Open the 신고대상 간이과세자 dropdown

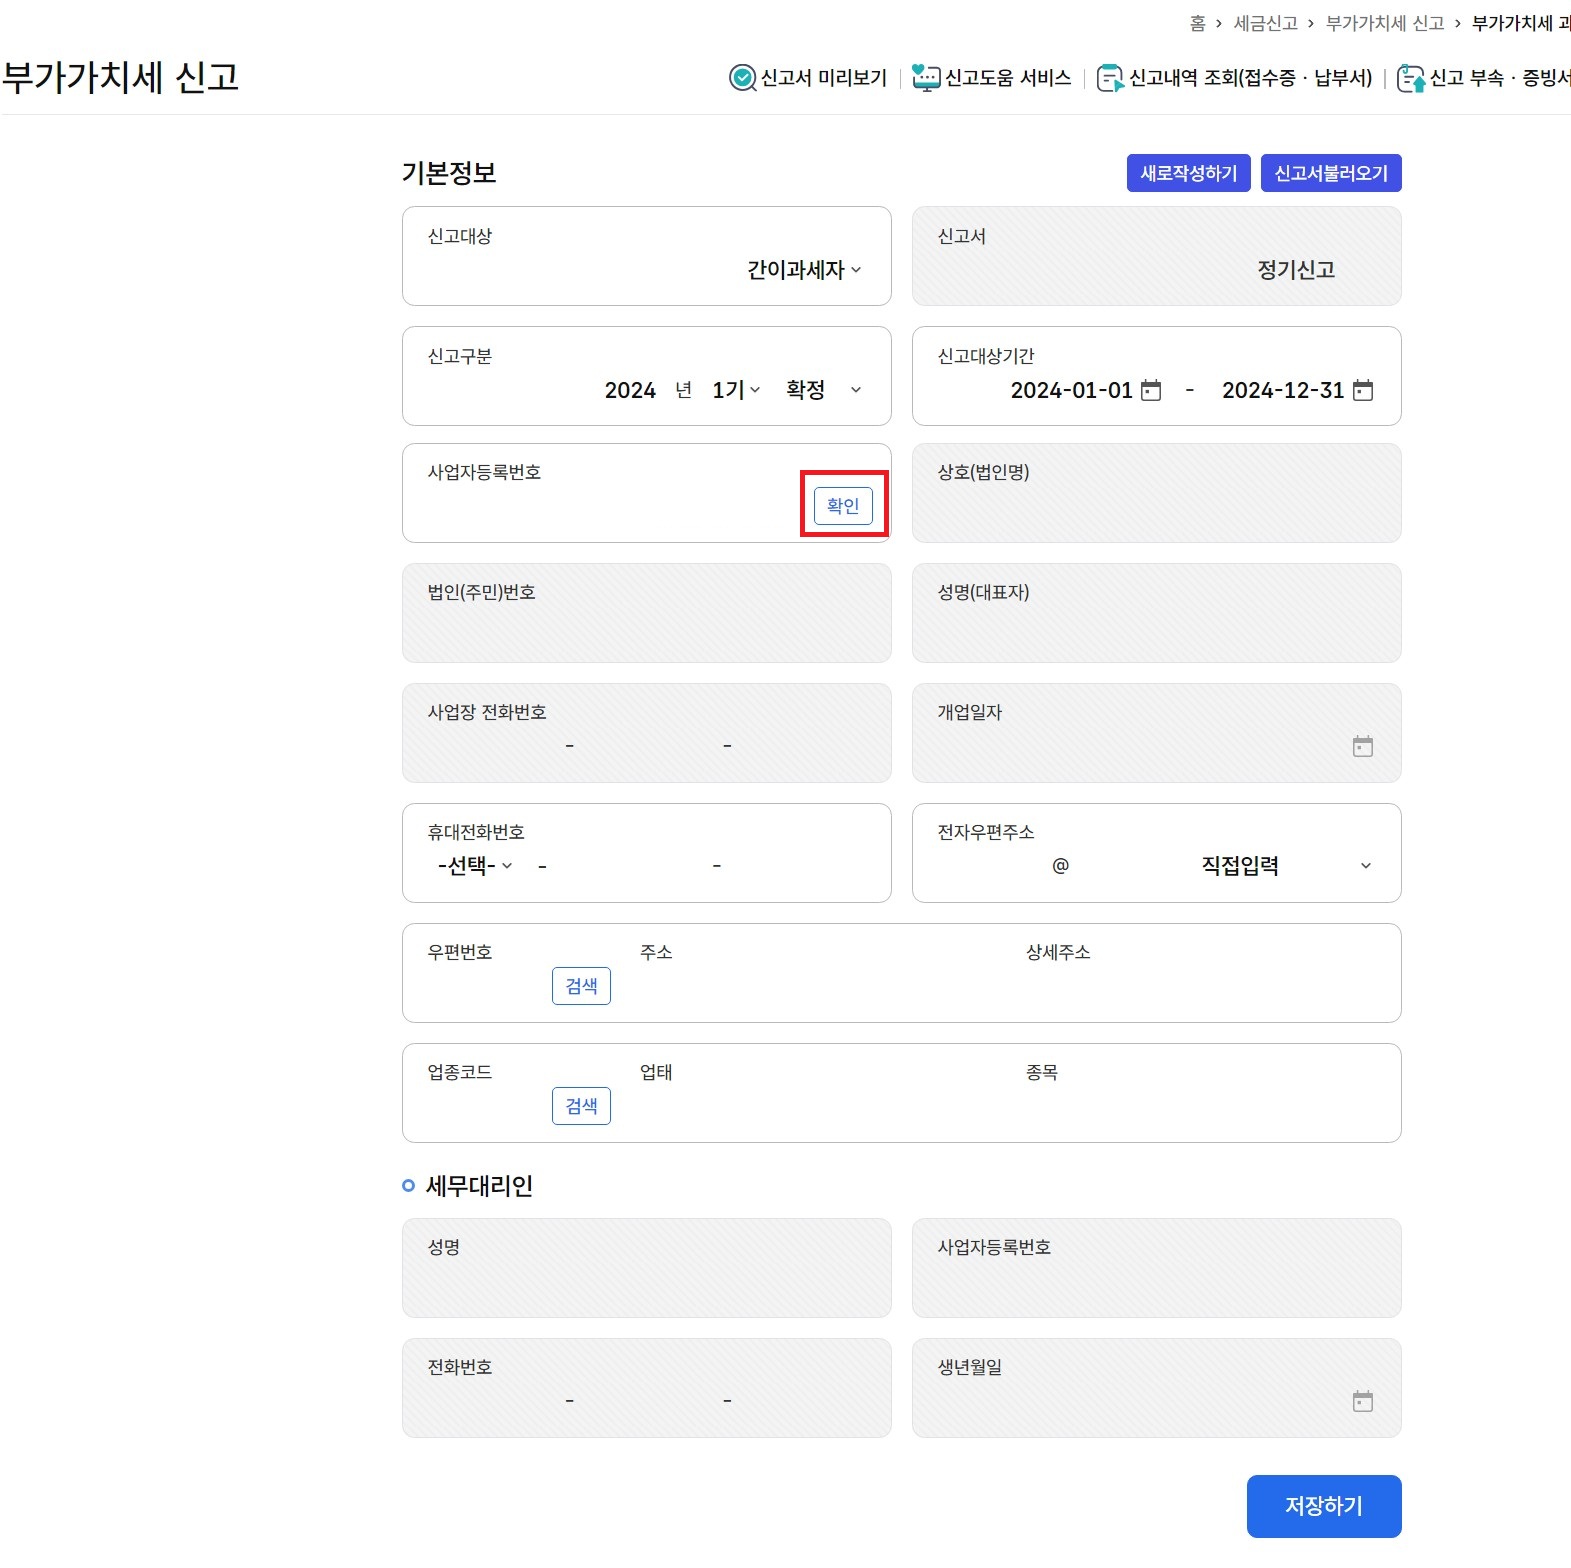804,270
